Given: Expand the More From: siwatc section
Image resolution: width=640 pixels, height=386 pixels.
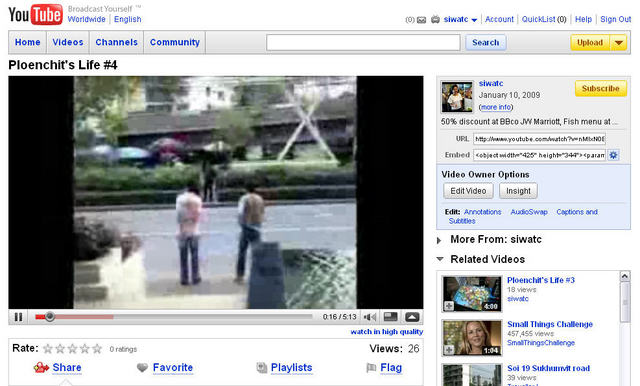Looking at the screenshot, I should click(x=439, y=240).
